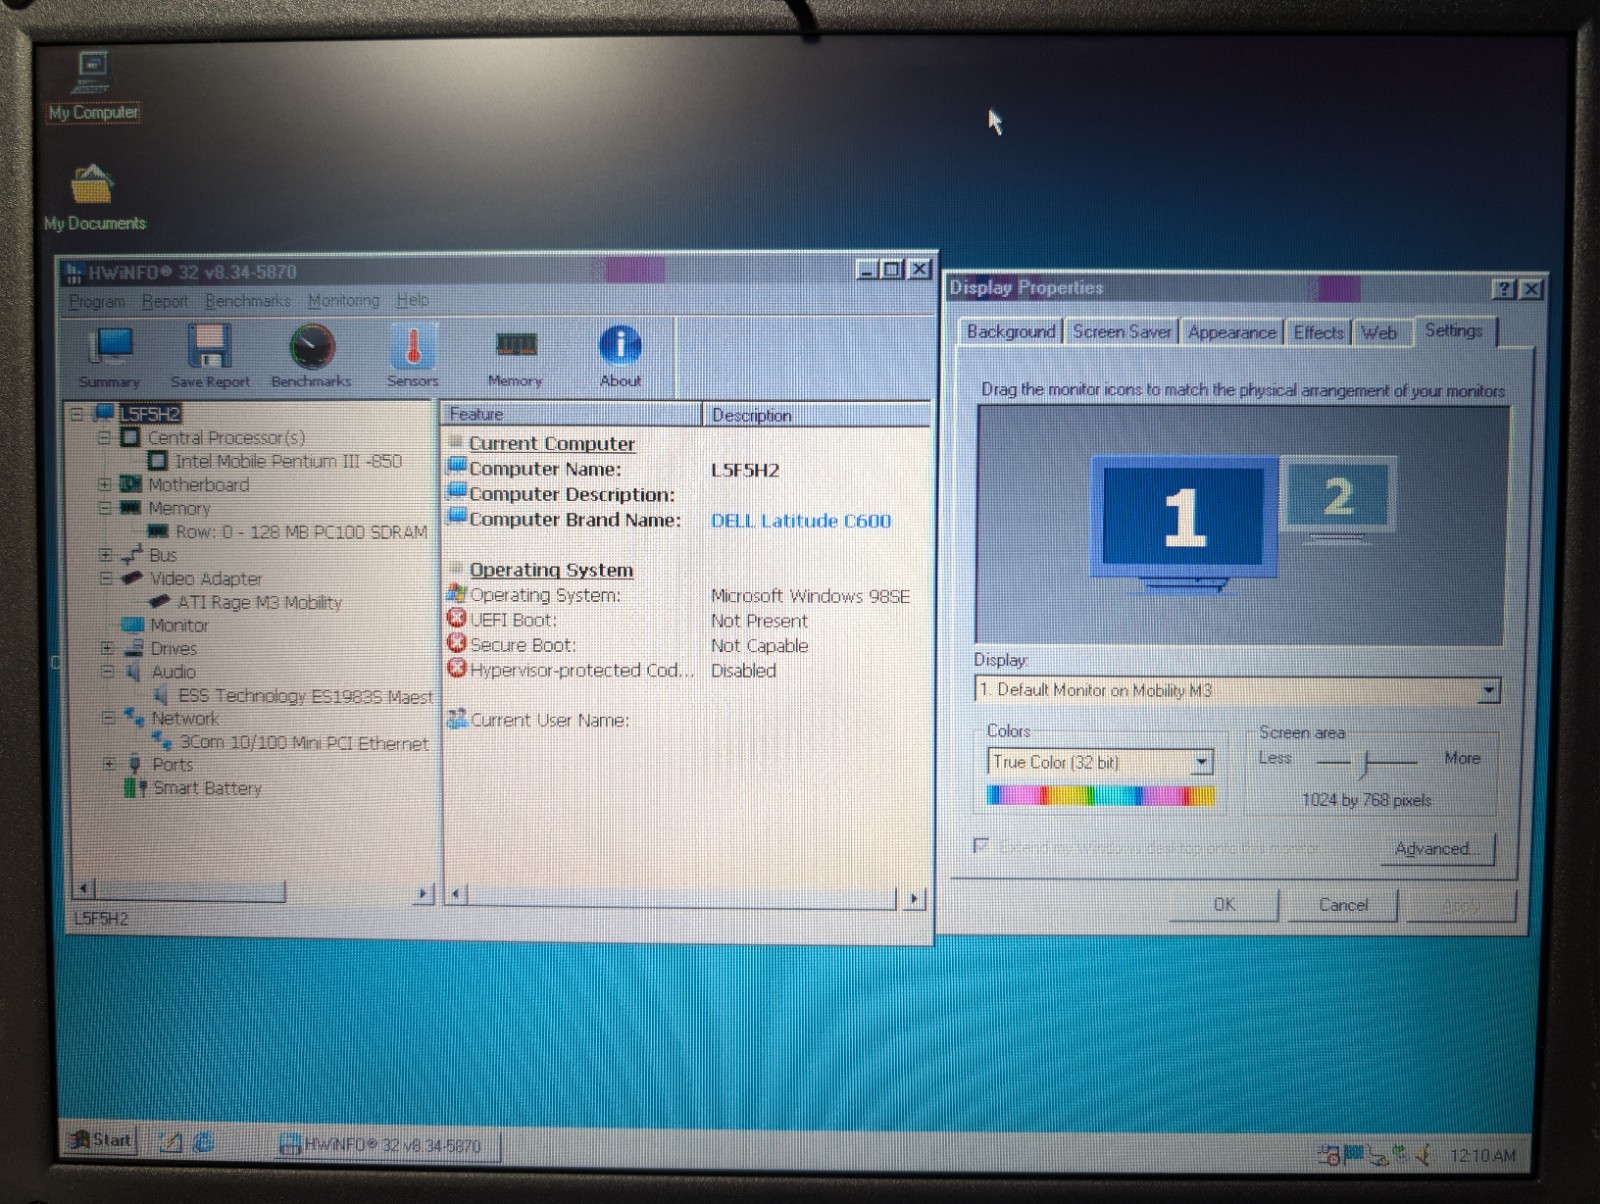Viewport: 1600px width, 1204px height.
Task: Click the Show Desktop quick launch icon
Action: (171, 1142)
